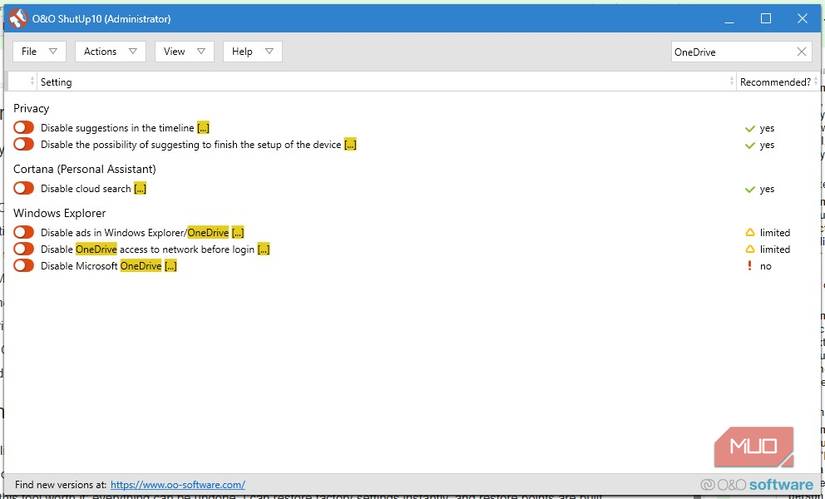
Task: Expand details for finish setup suggestion
Action: (x=350, y=145)
